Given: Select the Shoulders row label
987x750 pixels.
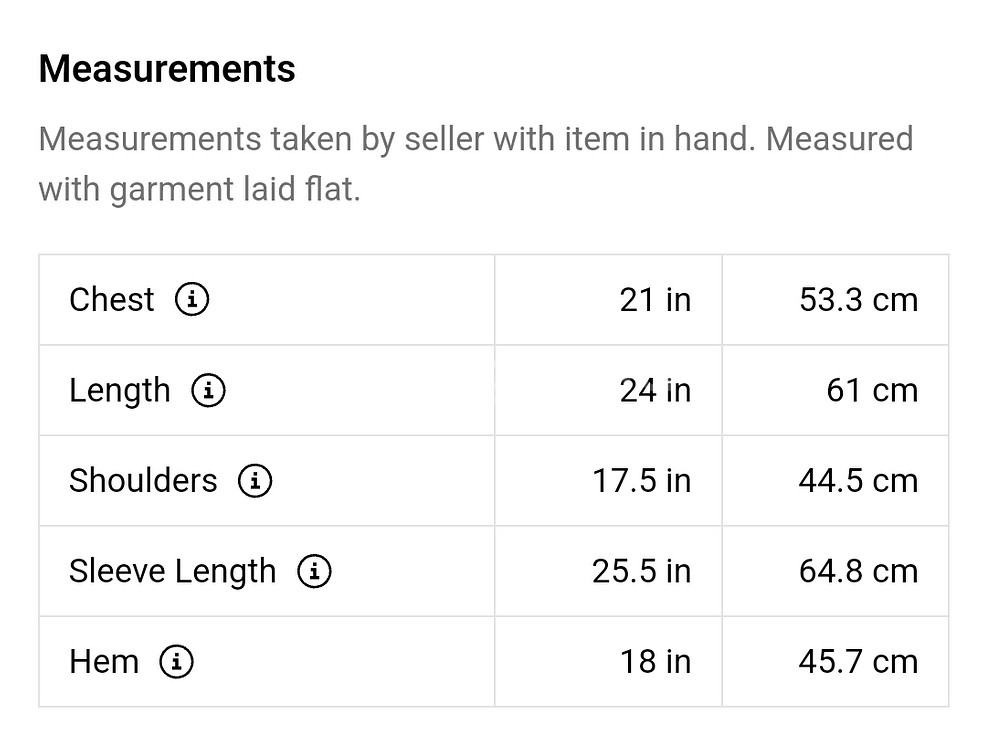Looking at the screenshot, I should pos(143,481).
